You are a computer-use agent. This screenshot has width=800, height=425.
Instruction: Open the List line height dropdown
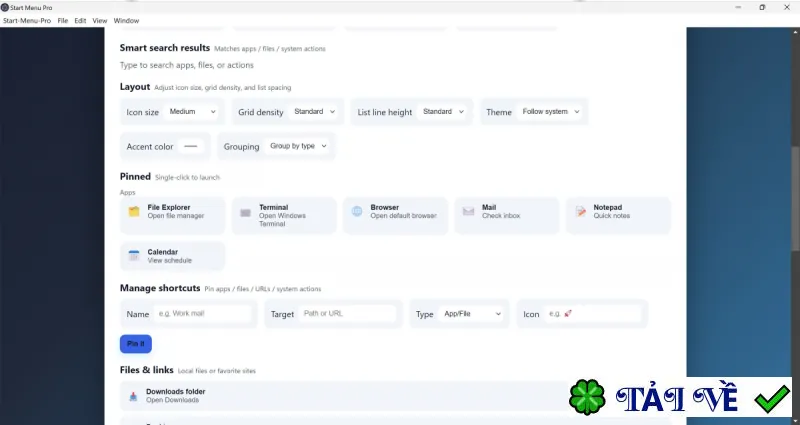pyautogui.click(x=442, y=112)
